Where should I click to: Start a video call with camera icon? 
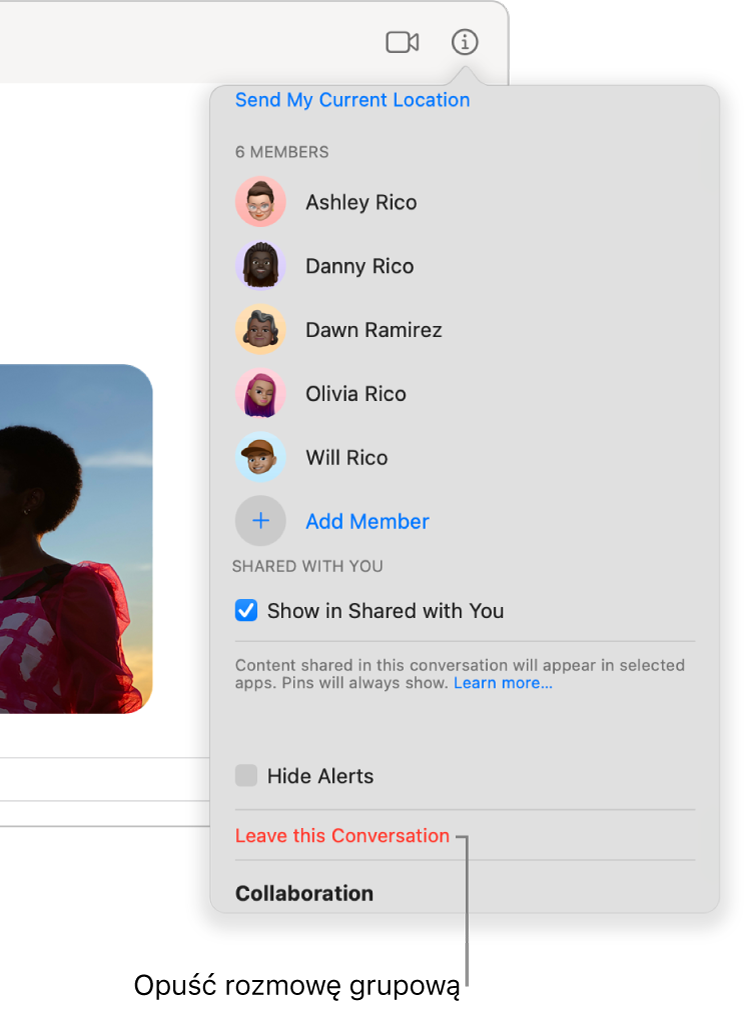(x=402, y=42)
